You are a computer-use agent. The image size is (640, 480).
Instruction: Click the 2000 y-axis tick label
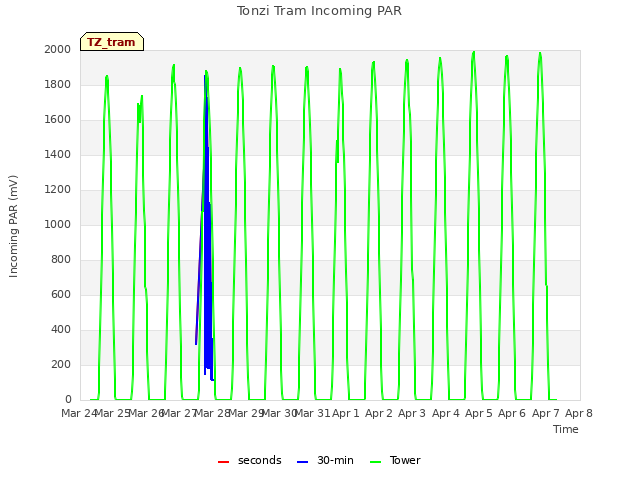coord(58,49)
